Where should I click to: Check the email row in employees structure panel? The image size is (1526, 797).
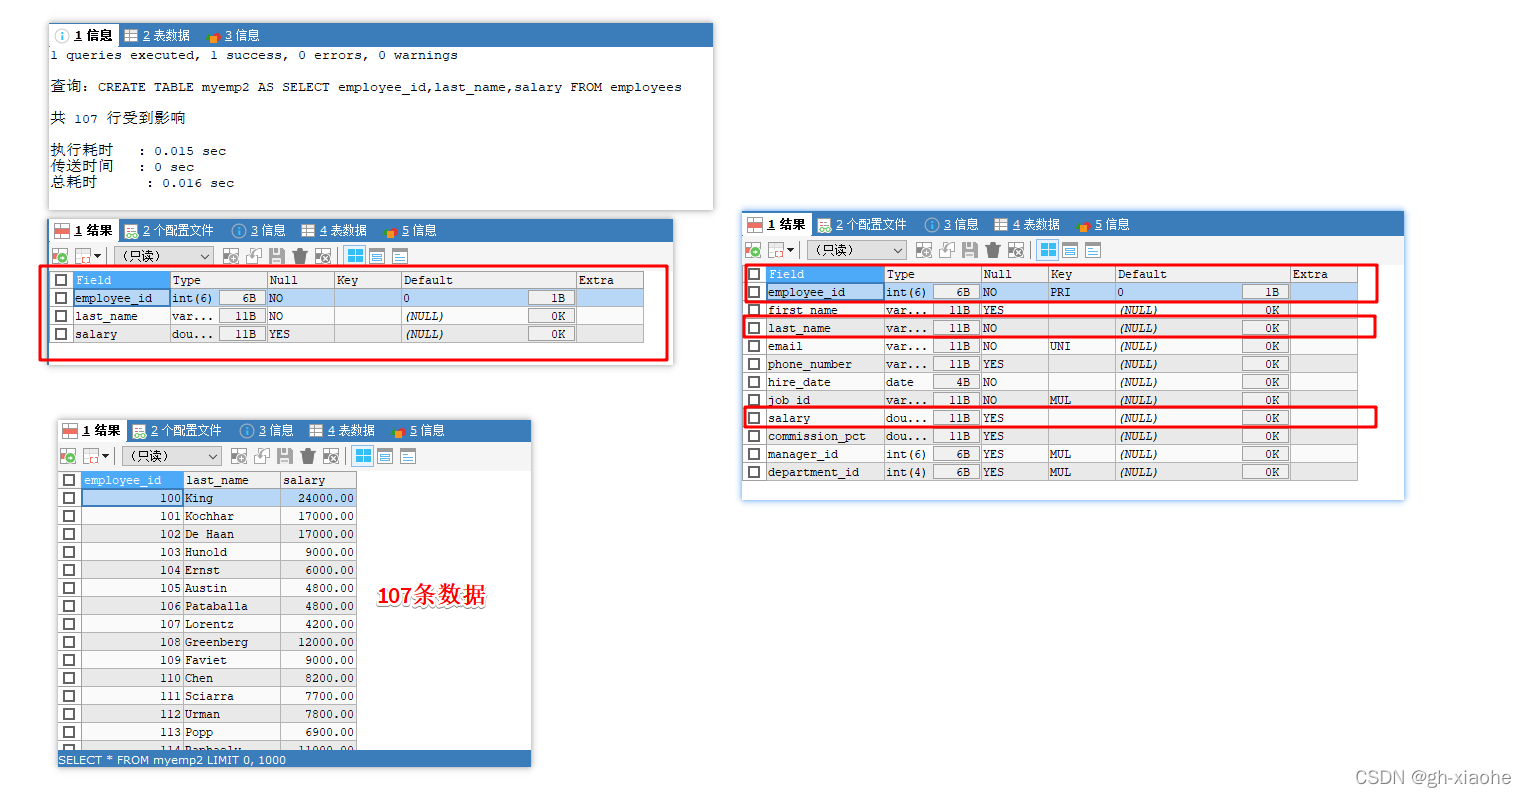coord(754,346)
